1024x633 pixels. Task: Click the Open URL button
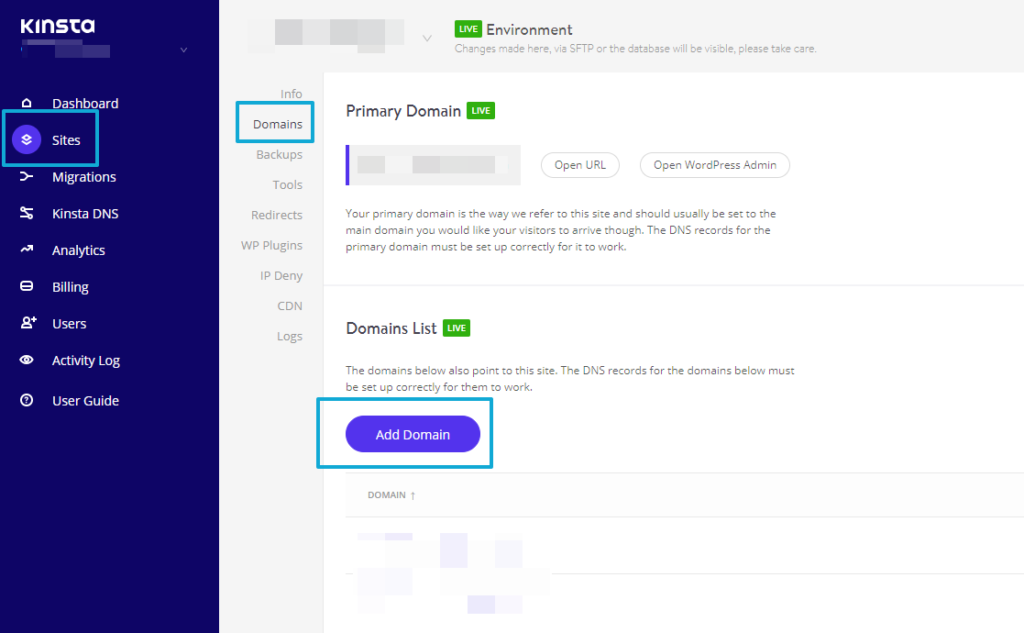580,165
